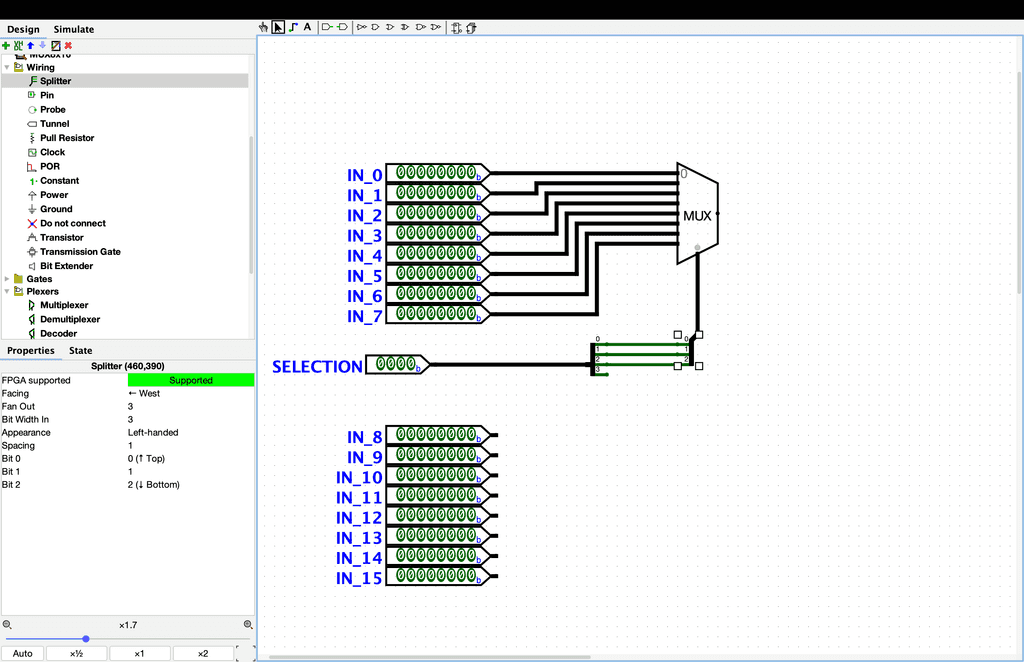Click the red delete circuit icon

point(68,45)
